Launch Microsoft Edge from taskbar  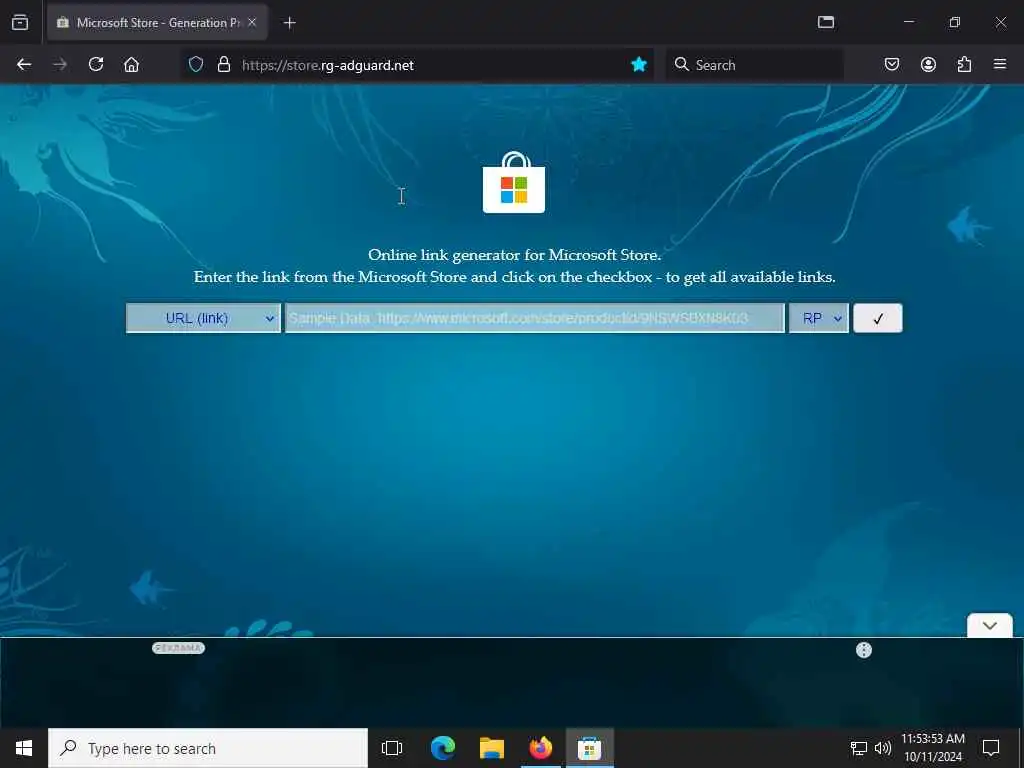point(443,748)
